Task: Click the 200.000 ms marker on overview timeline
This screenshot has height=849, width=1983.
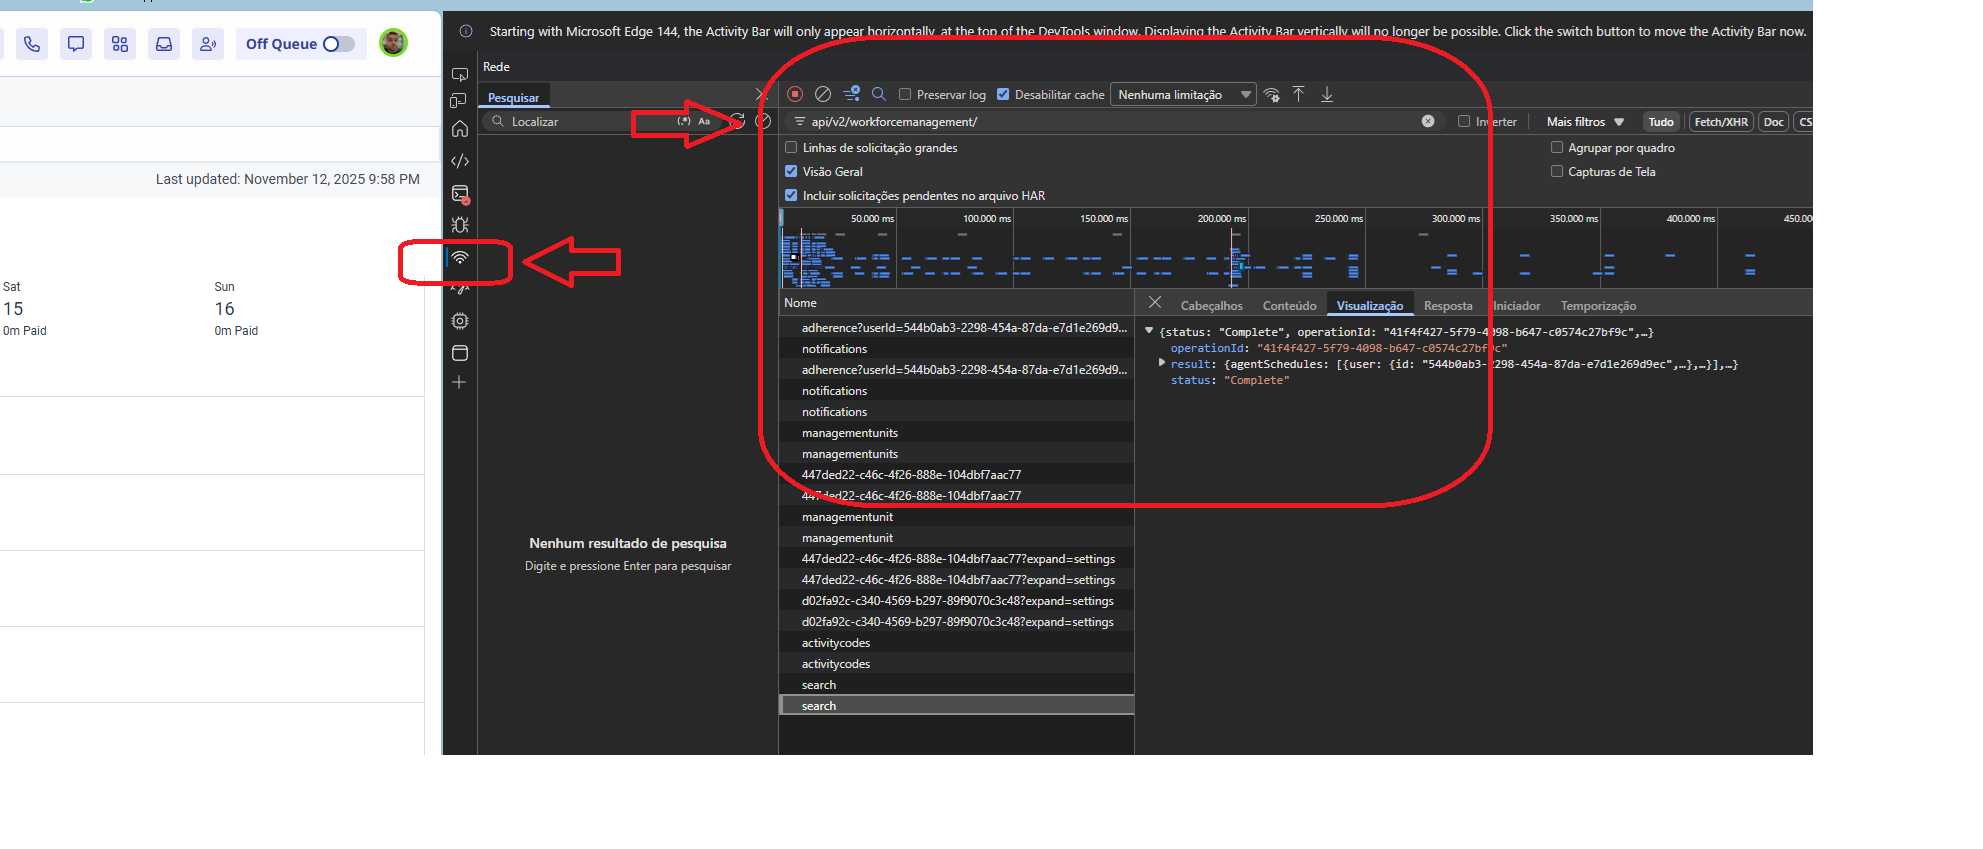Action: tap(1221, 219)
